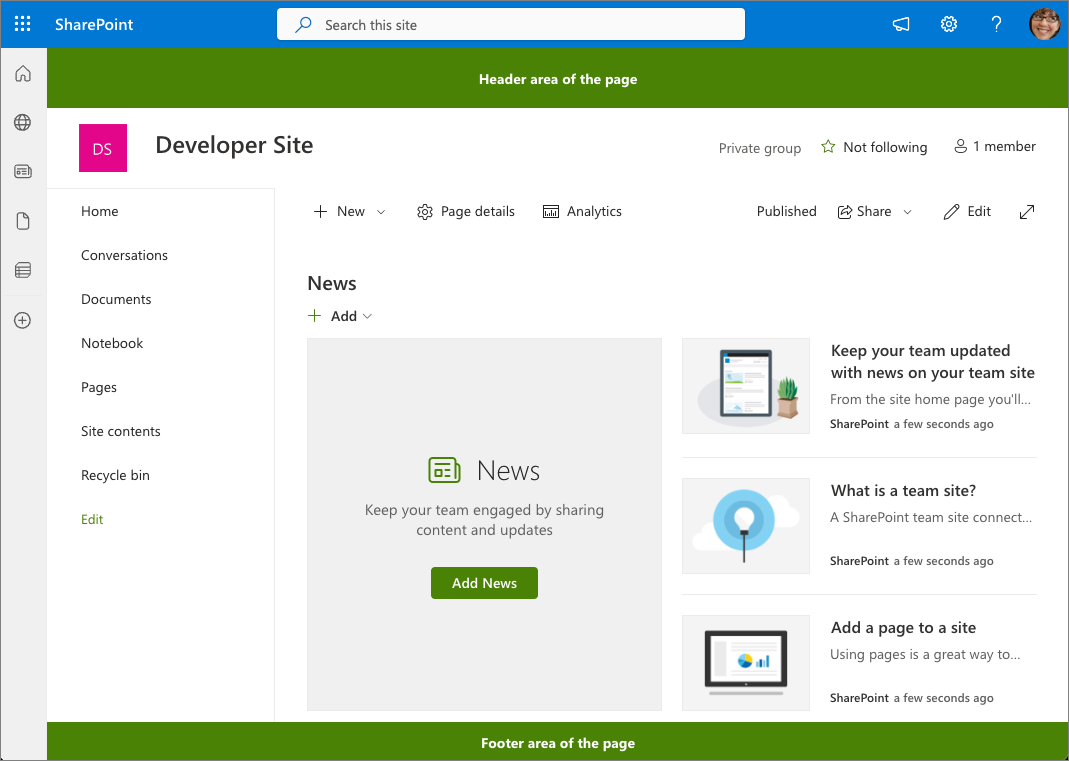The width and height of the screenshot is (1069, 761).
Task: Click 'Header area of the page' banner text
Action: [x=558, y=79]
